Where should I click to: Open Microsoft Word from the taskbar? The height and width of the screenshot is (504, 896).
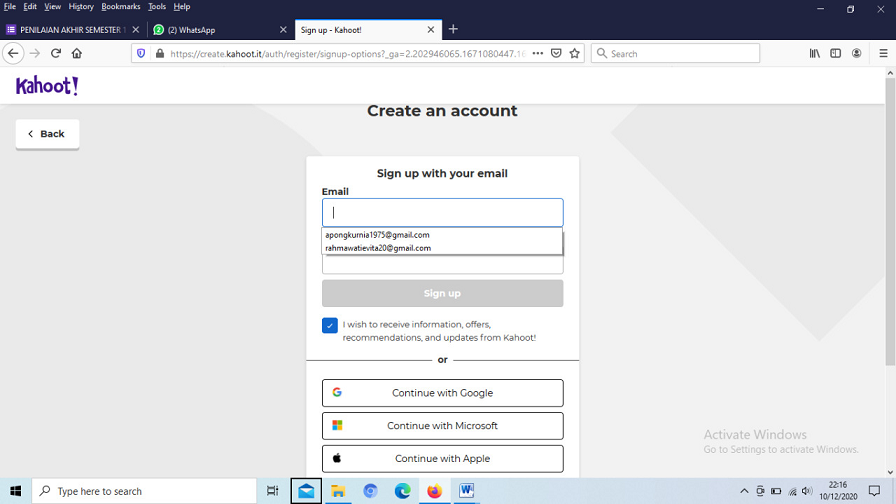pyautogui.click(x=466, y=491)
